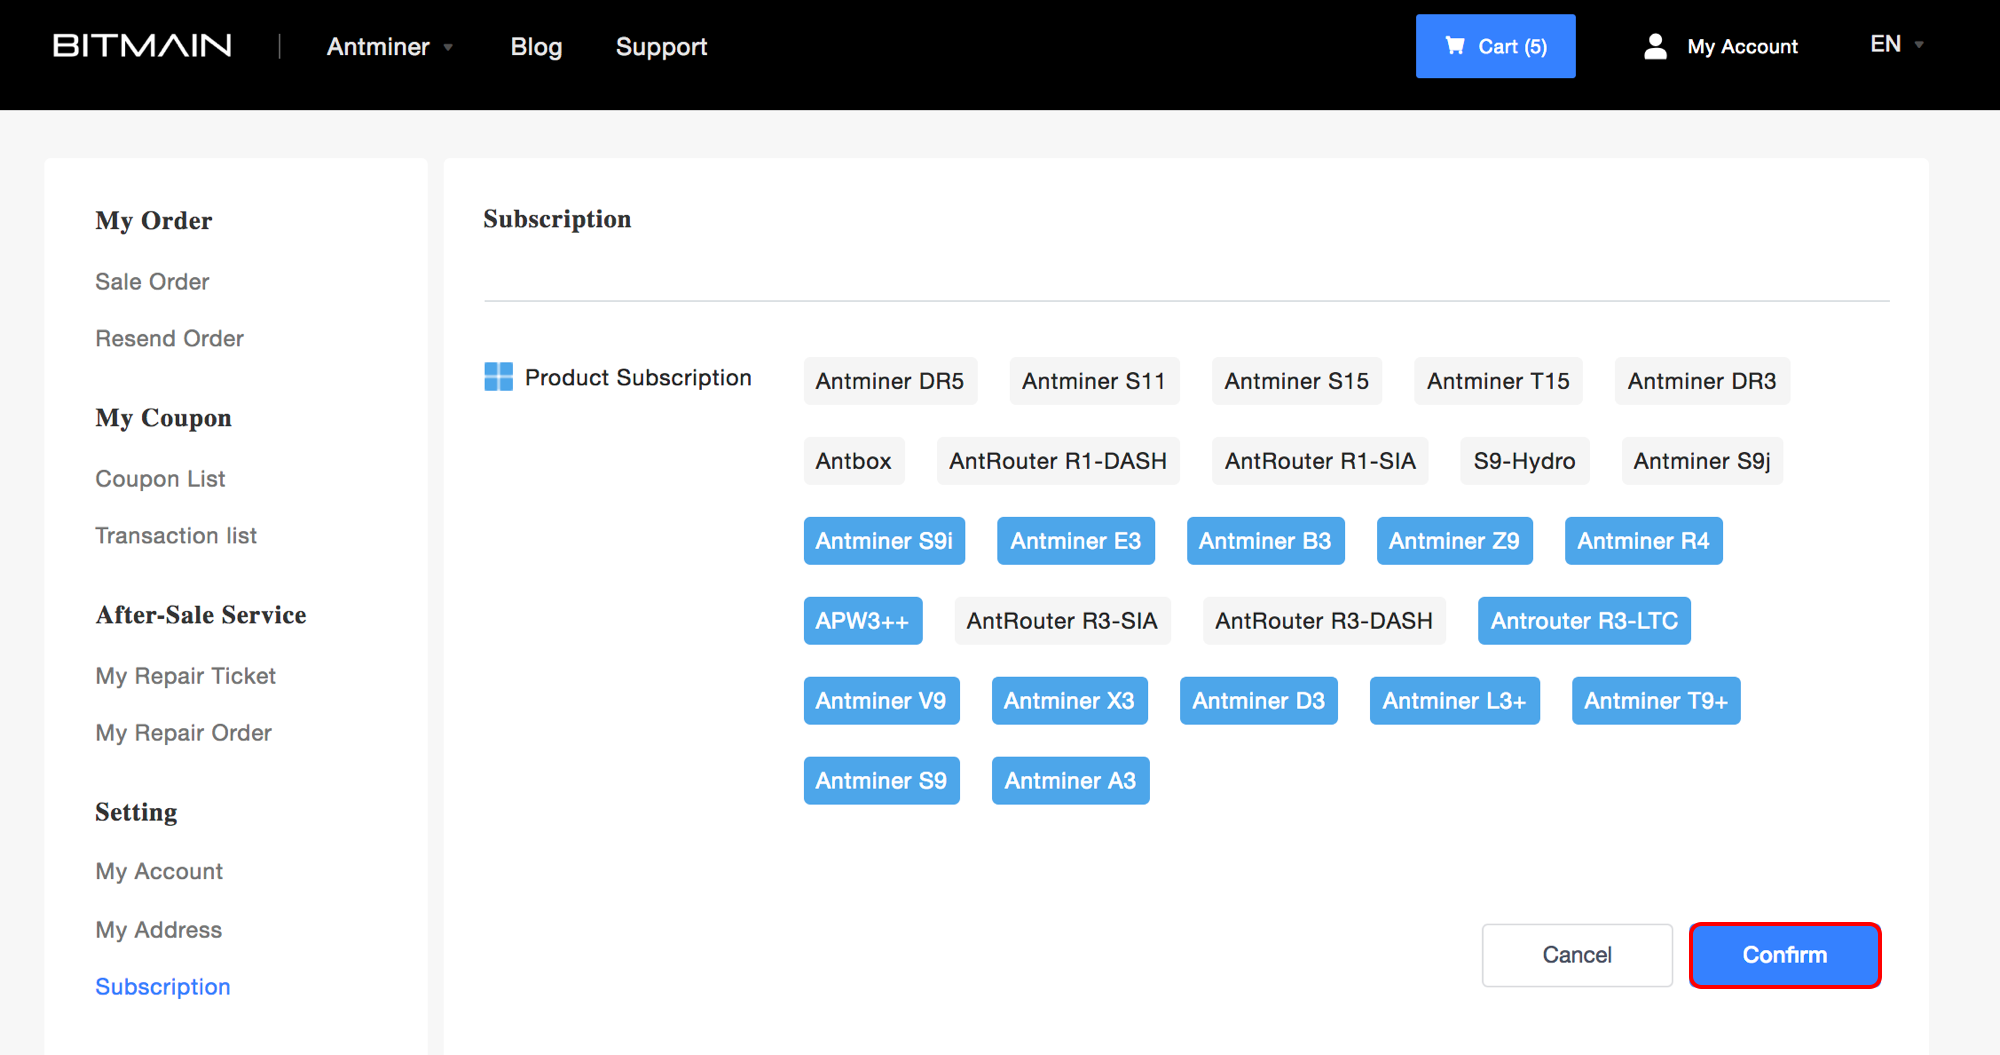
Task: Deselect APW3++ subscription
Action: click(863, 621)
